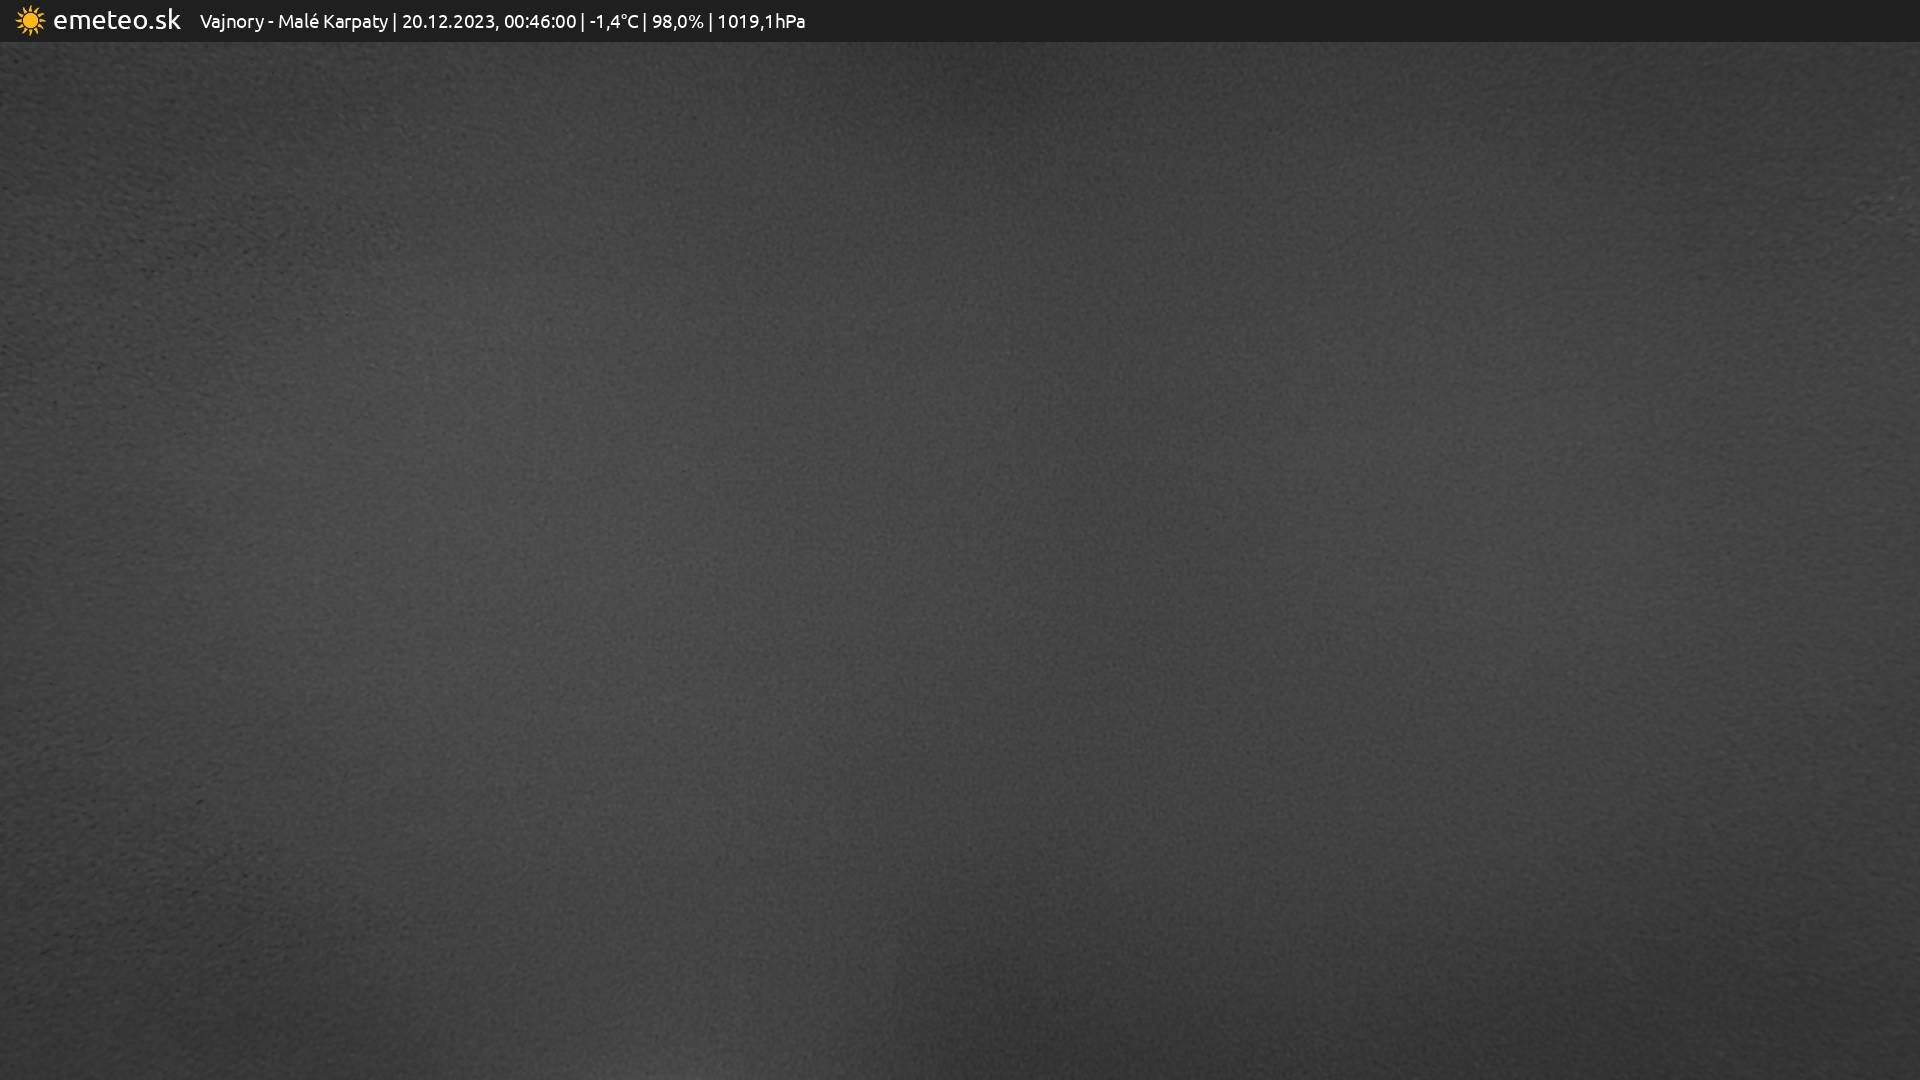The image size is (1920, 1080).
Task: Click the 'sk' domain suffix in logo
Action: pos(168,20)
